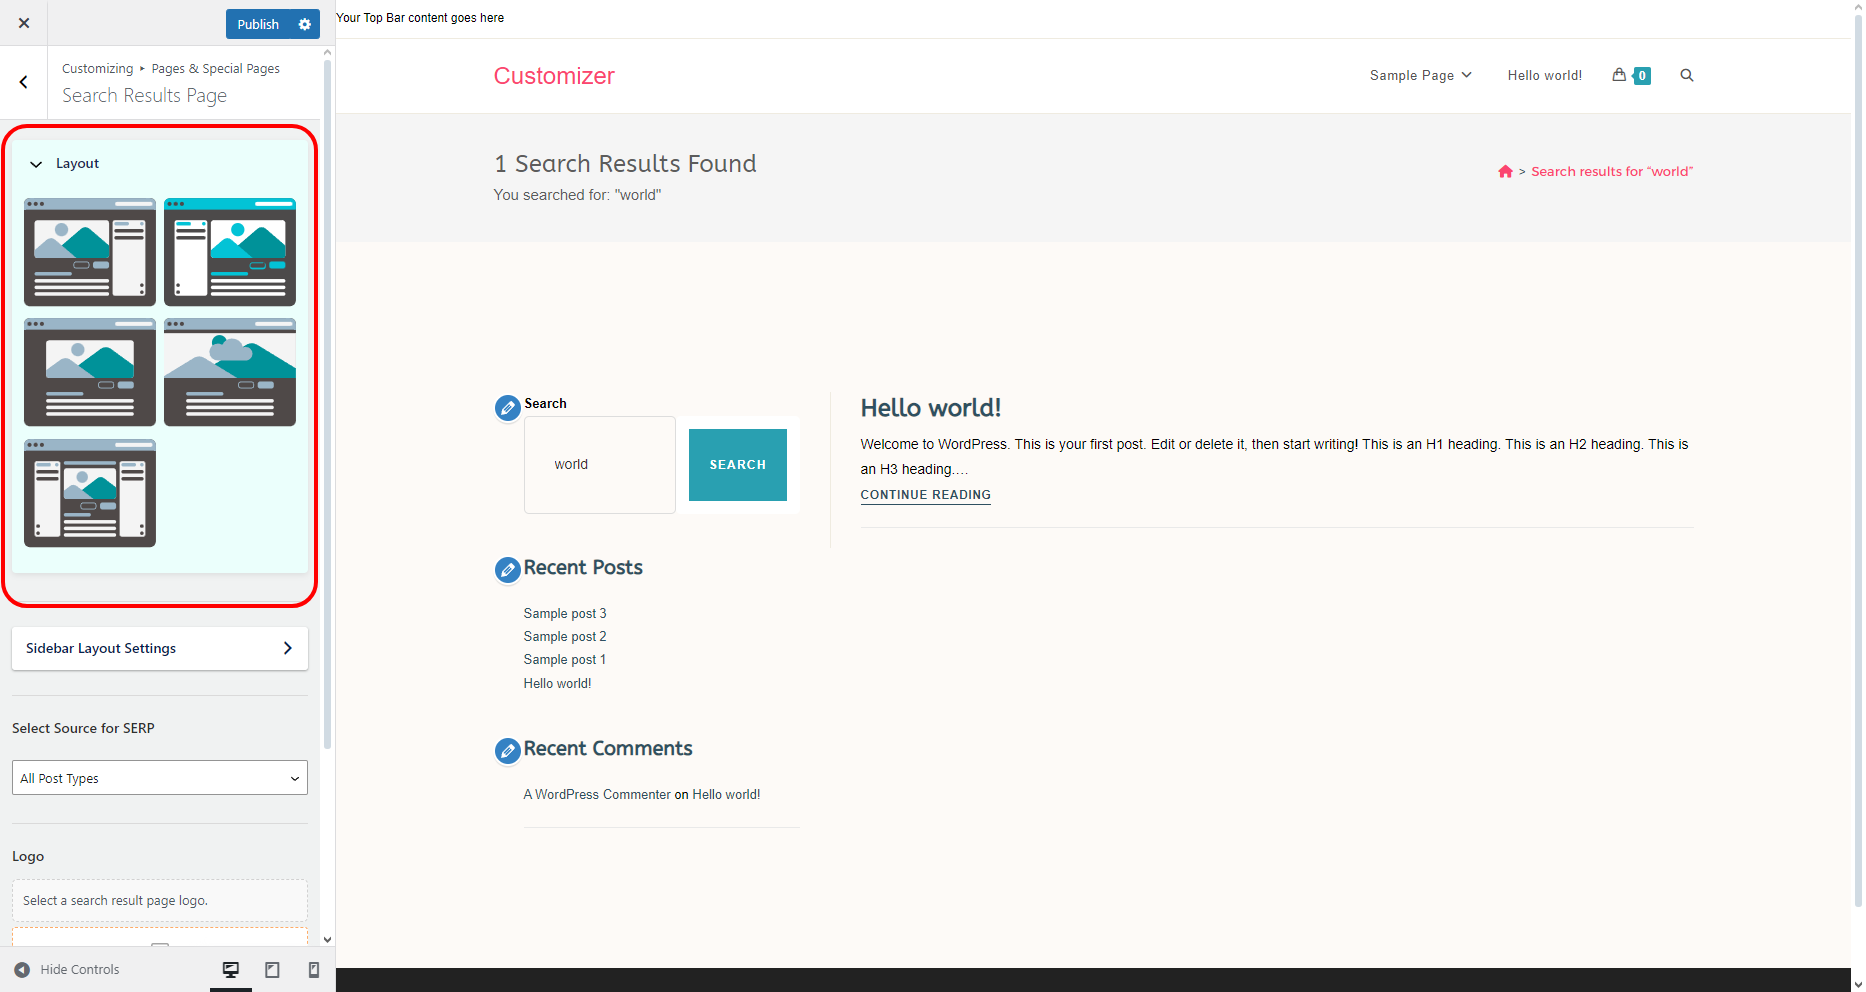Image resolution: width=1866 pixels, height=992 pixels.
Task: Click the teal SEARCH button
Action: pos(738,465)
